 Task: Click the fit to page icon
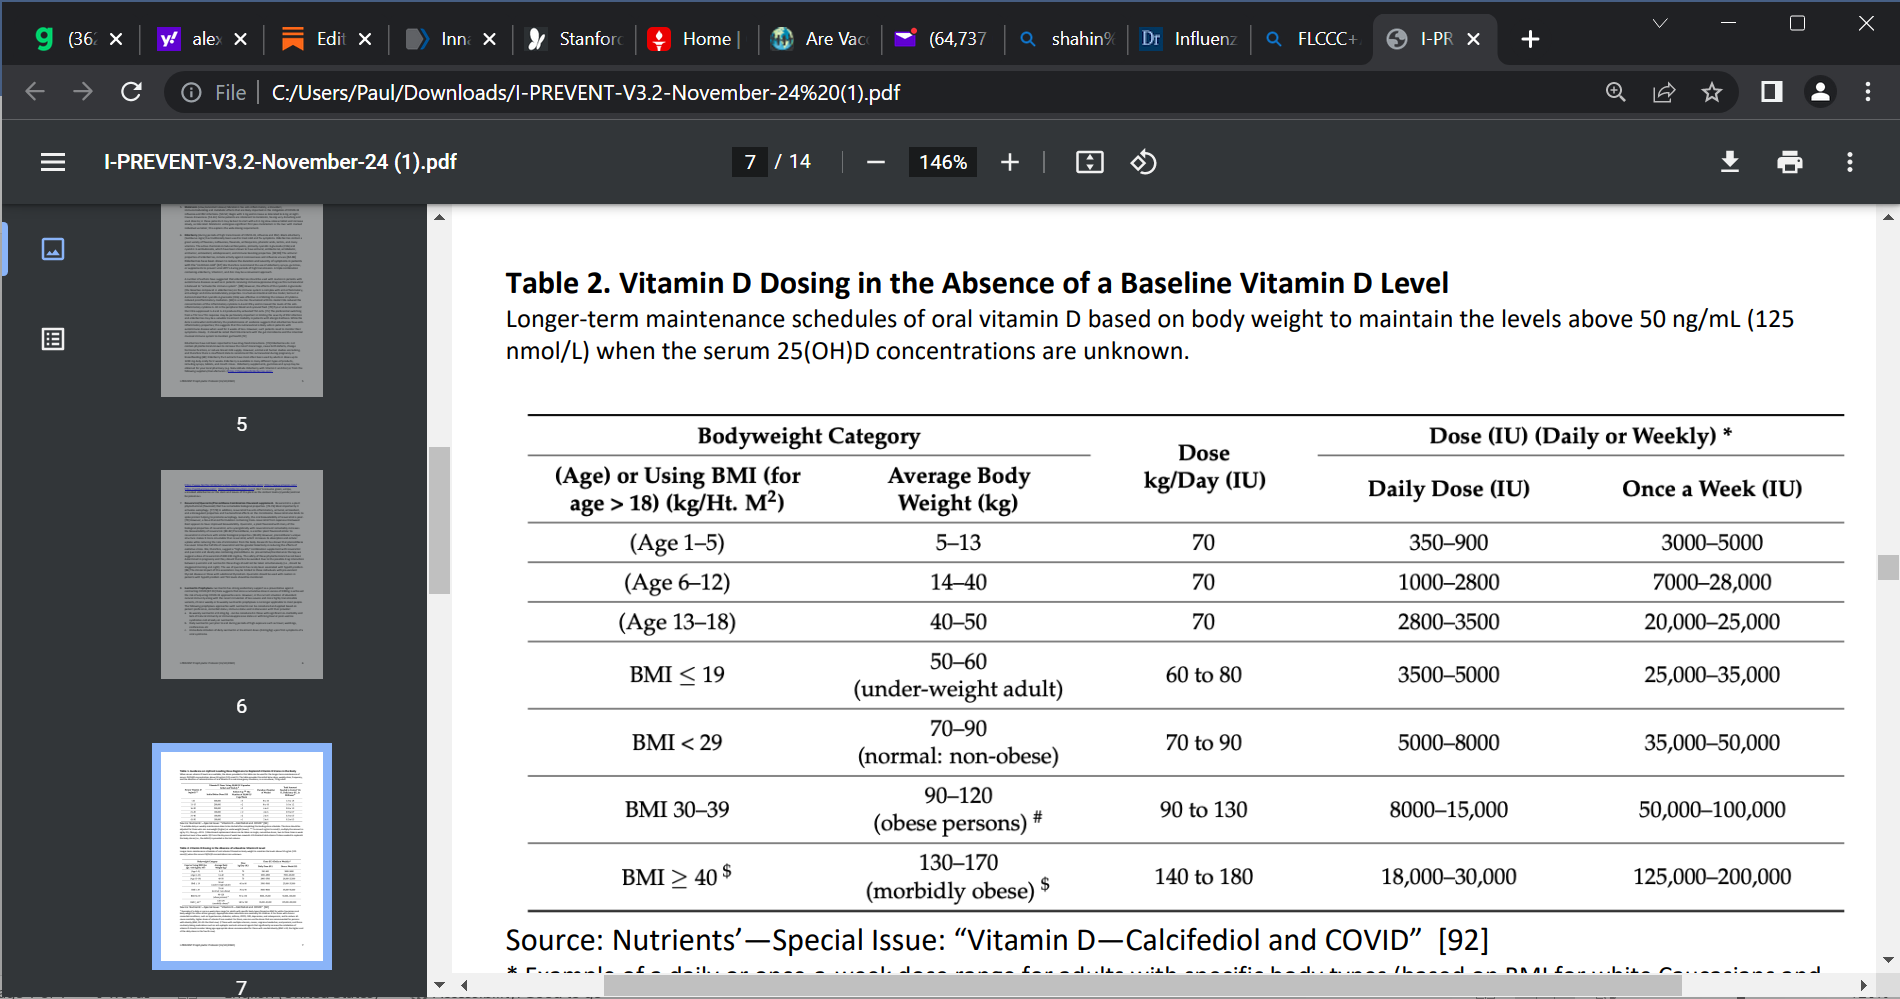coord(1090,162)
